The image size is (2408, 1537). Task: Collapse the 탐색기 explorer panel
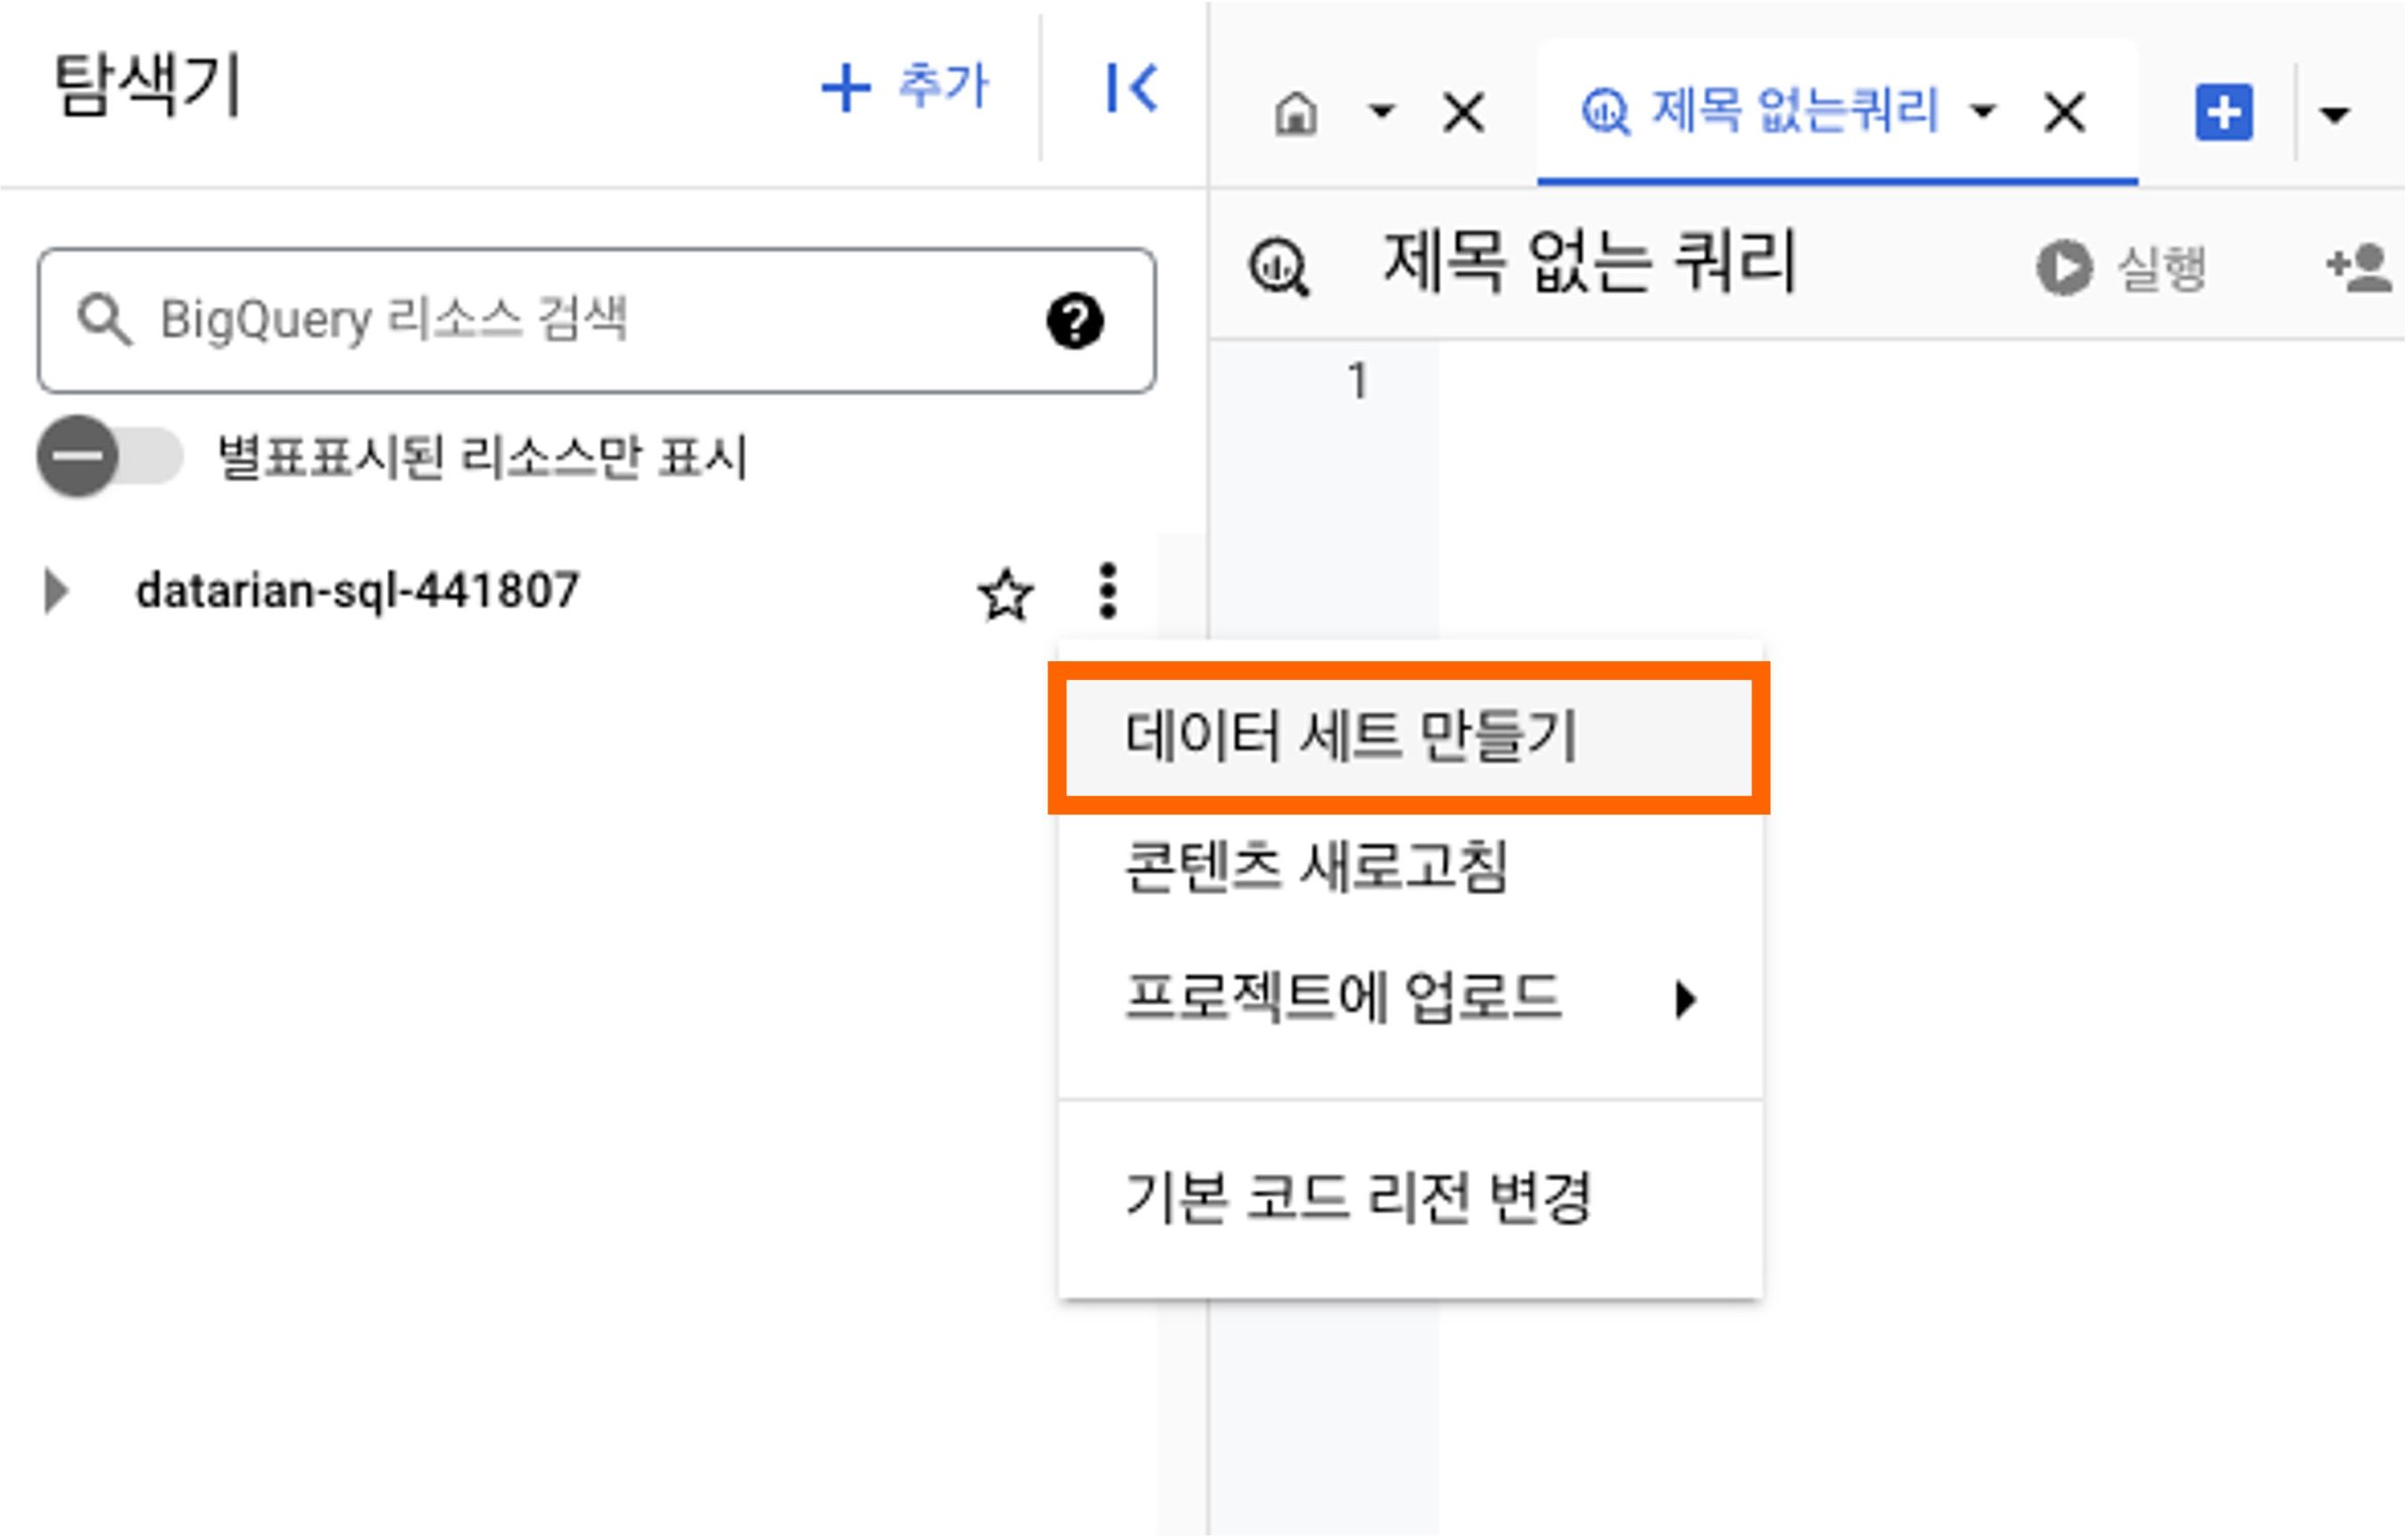click(1132, 87)
